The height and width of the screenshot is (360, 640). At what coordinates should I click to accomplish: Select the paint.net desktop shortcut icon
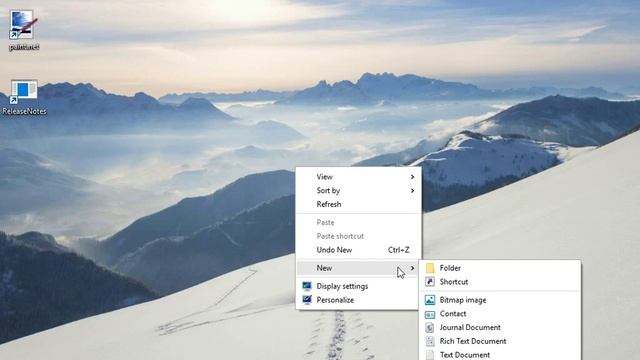click(24, 24)
